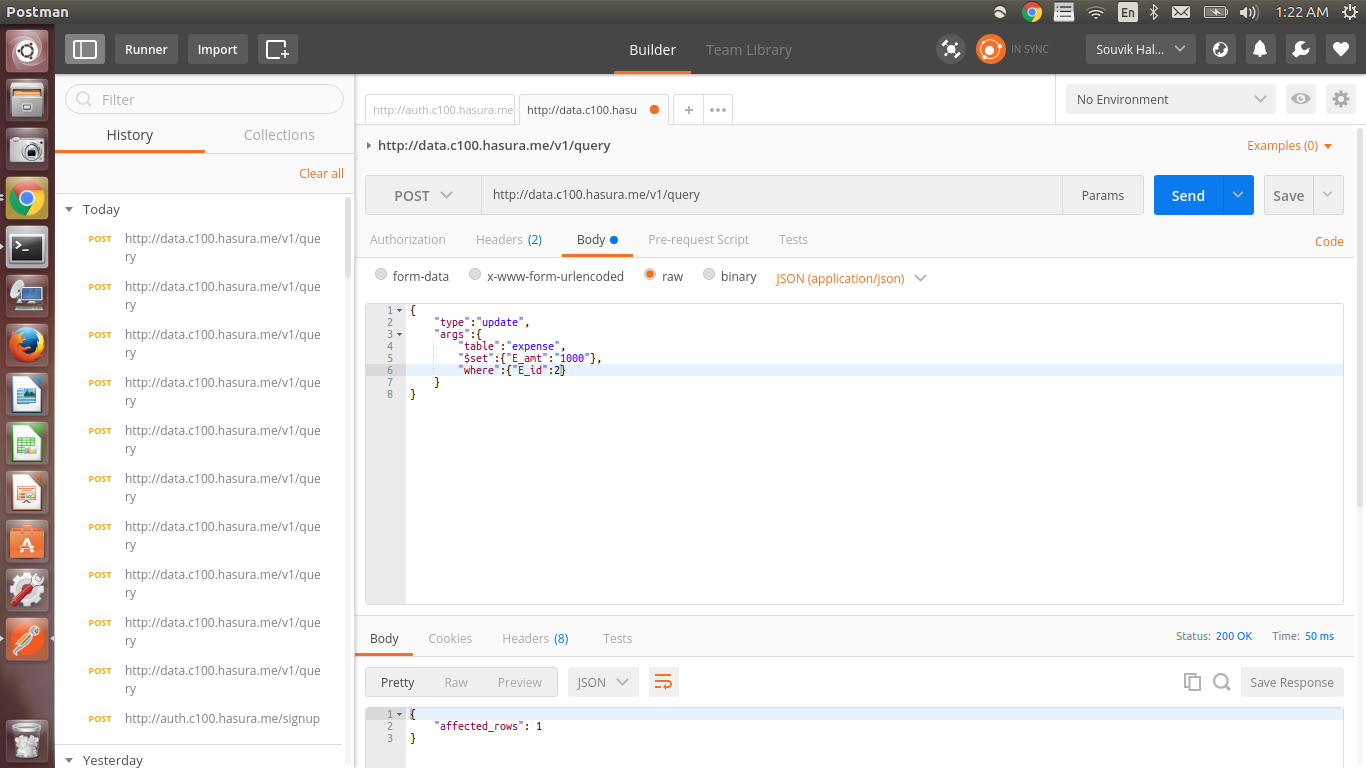Image resolution: width=1366 pixels, height=768 pixels.
Task: Toggle environment quick look eye icon
Action: [1300, 99]
